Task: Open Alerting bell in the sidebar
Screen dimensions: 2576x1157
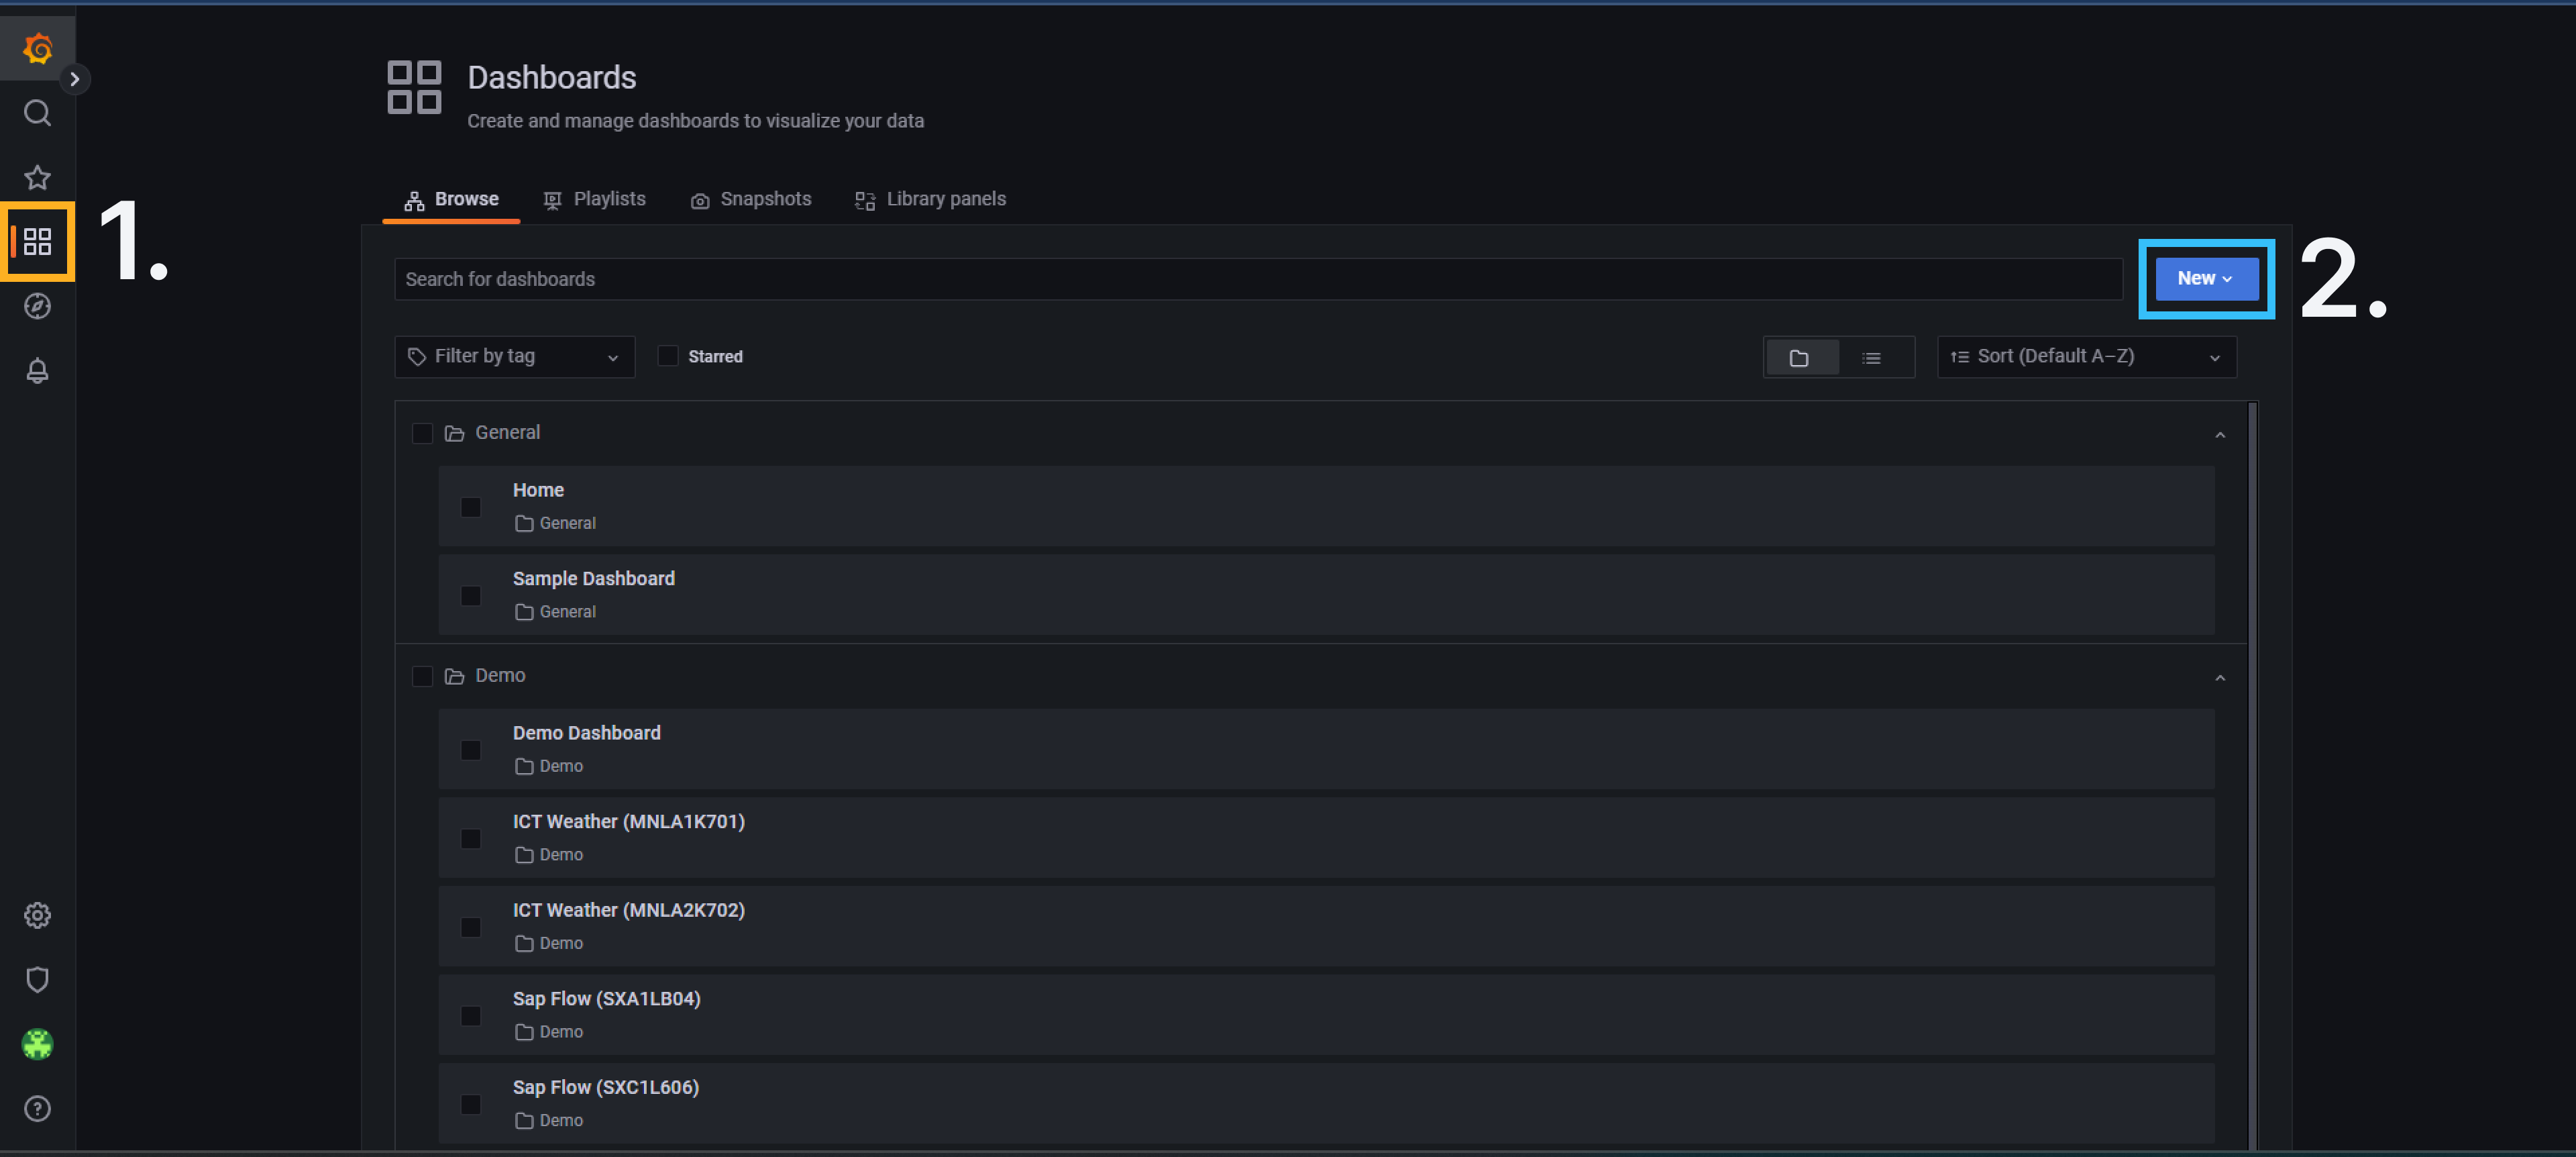Action: pyautogui.click(x=37, y=370)
